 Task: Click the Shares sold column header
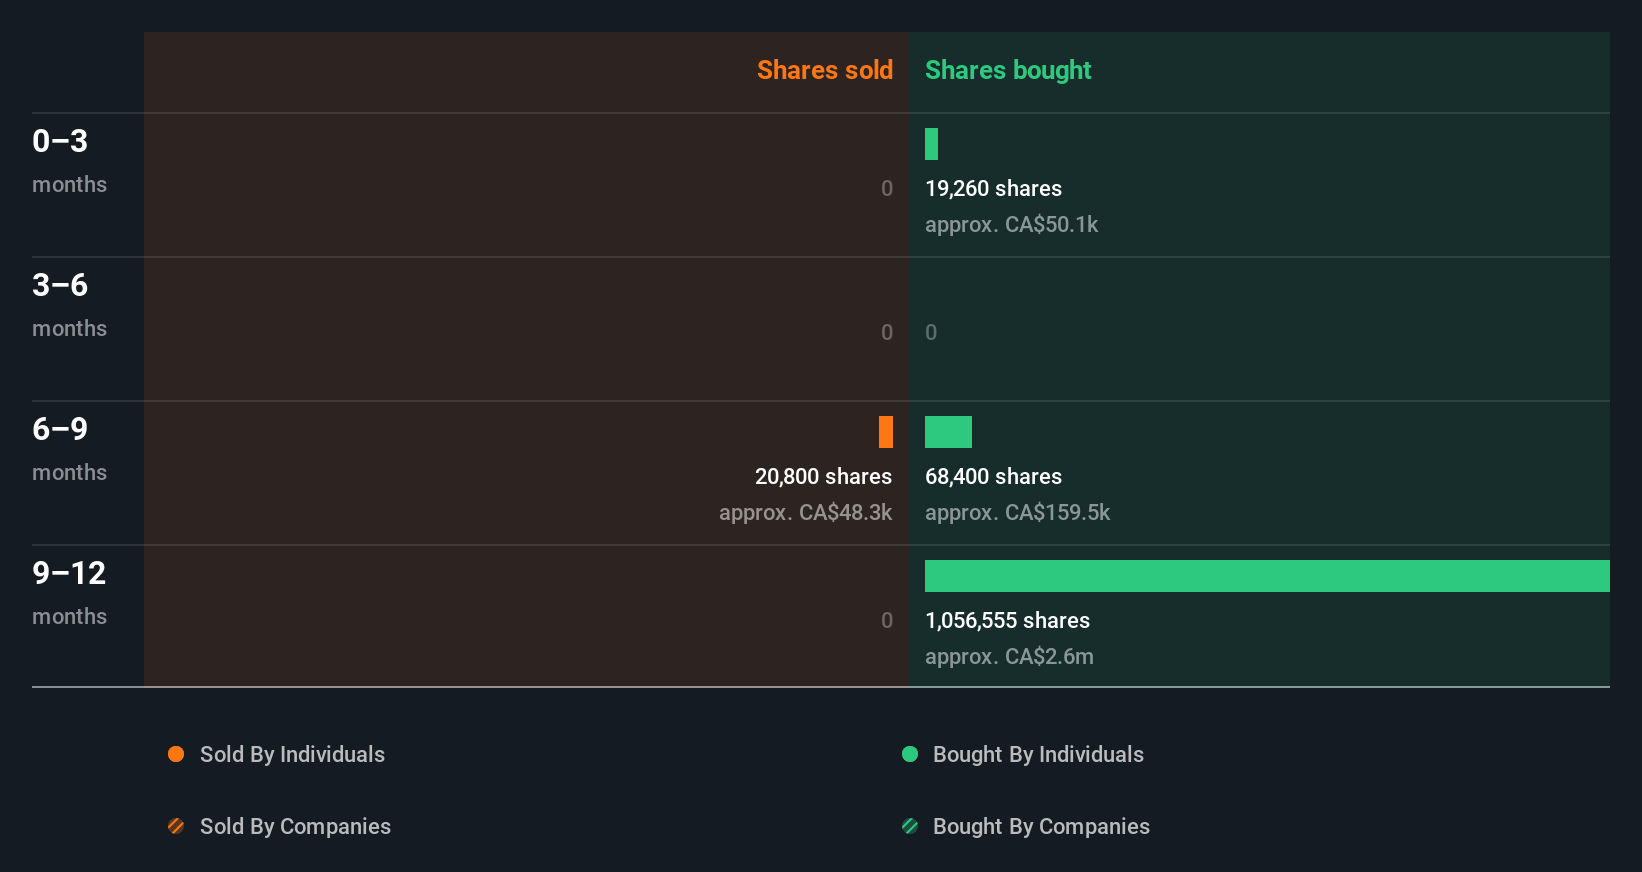tap(825, 70)
